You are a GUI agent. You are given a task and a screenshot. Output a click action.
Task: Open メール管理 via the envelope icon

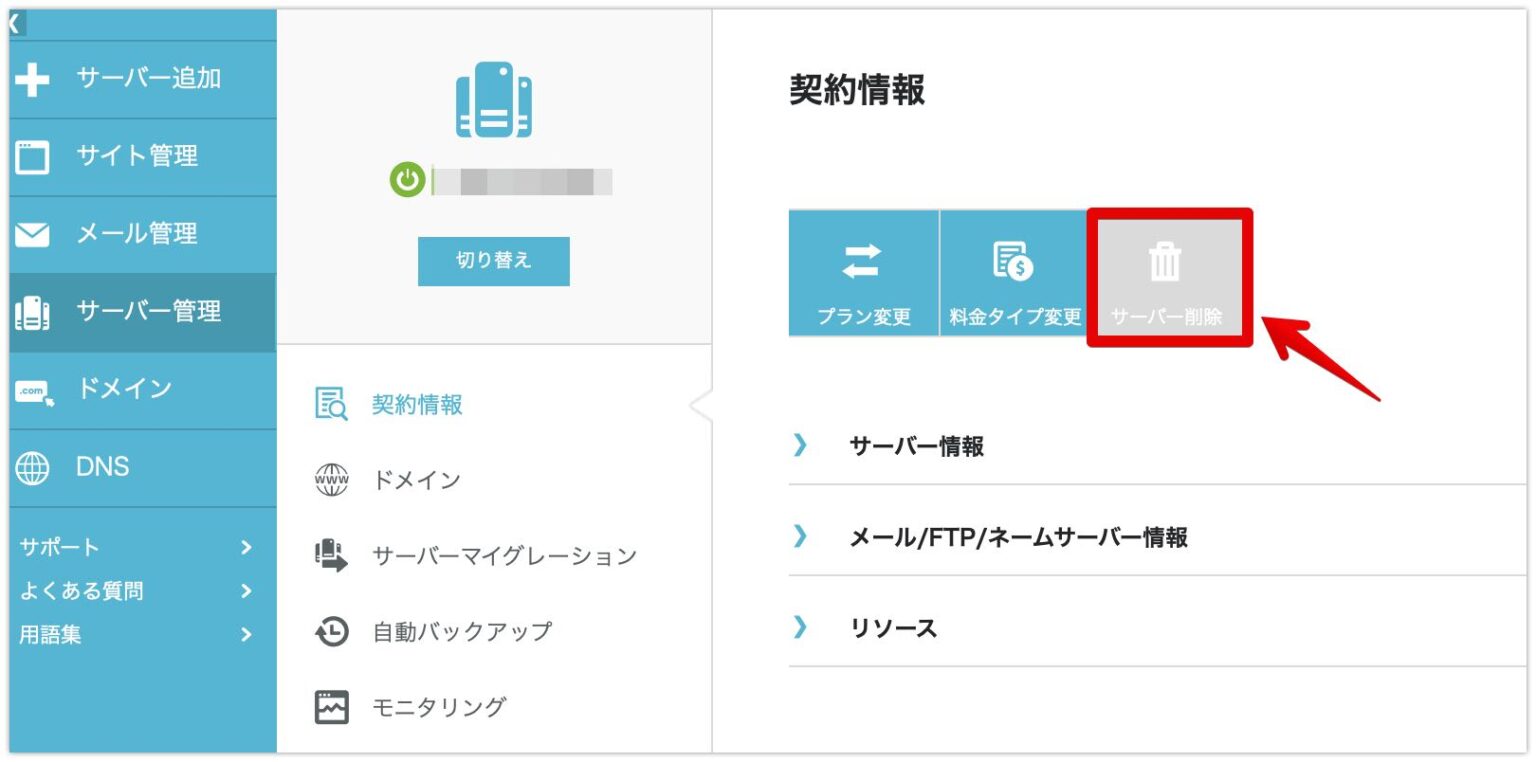pyautogui.click(x=31, y=233)
